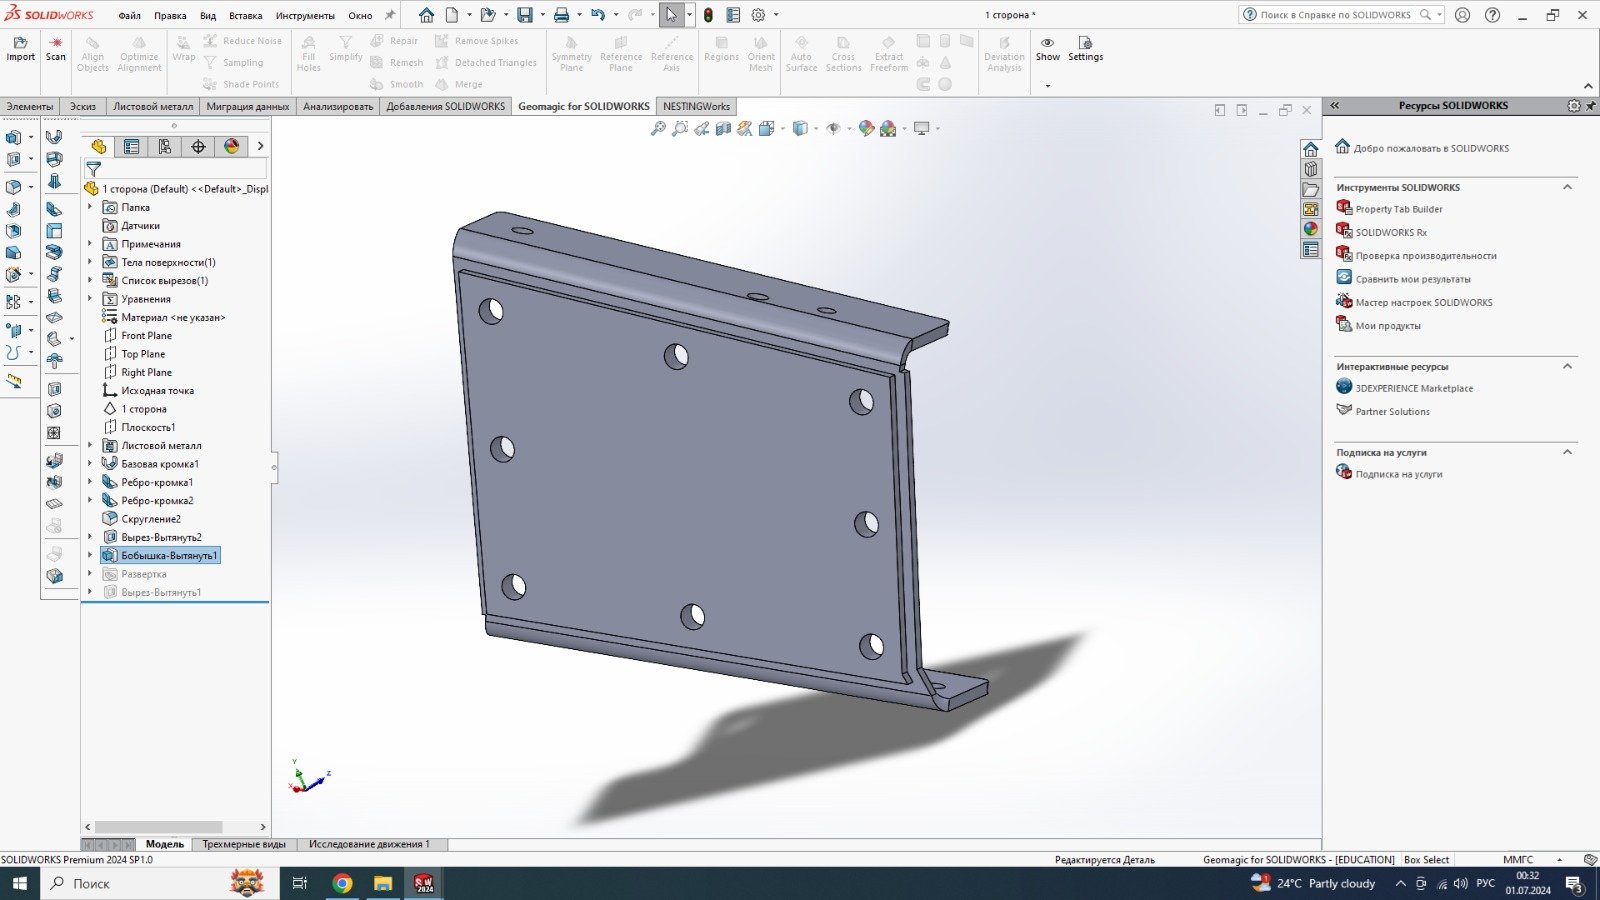Open the Display Style dropdown arrow above the viewport
Image resolution: width=1600 pixels, height=900 pixels.
pyautogui.click(x=815, y=128)
